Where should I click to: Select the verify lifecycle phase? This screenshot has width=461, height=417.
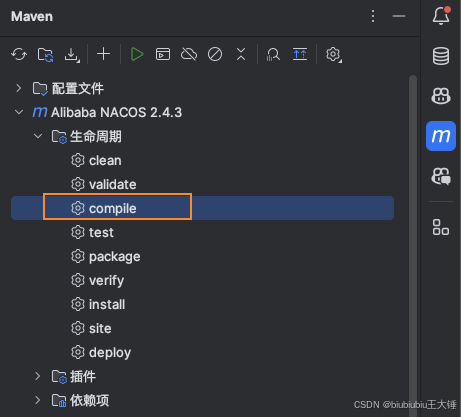click(x=107, y=280)
